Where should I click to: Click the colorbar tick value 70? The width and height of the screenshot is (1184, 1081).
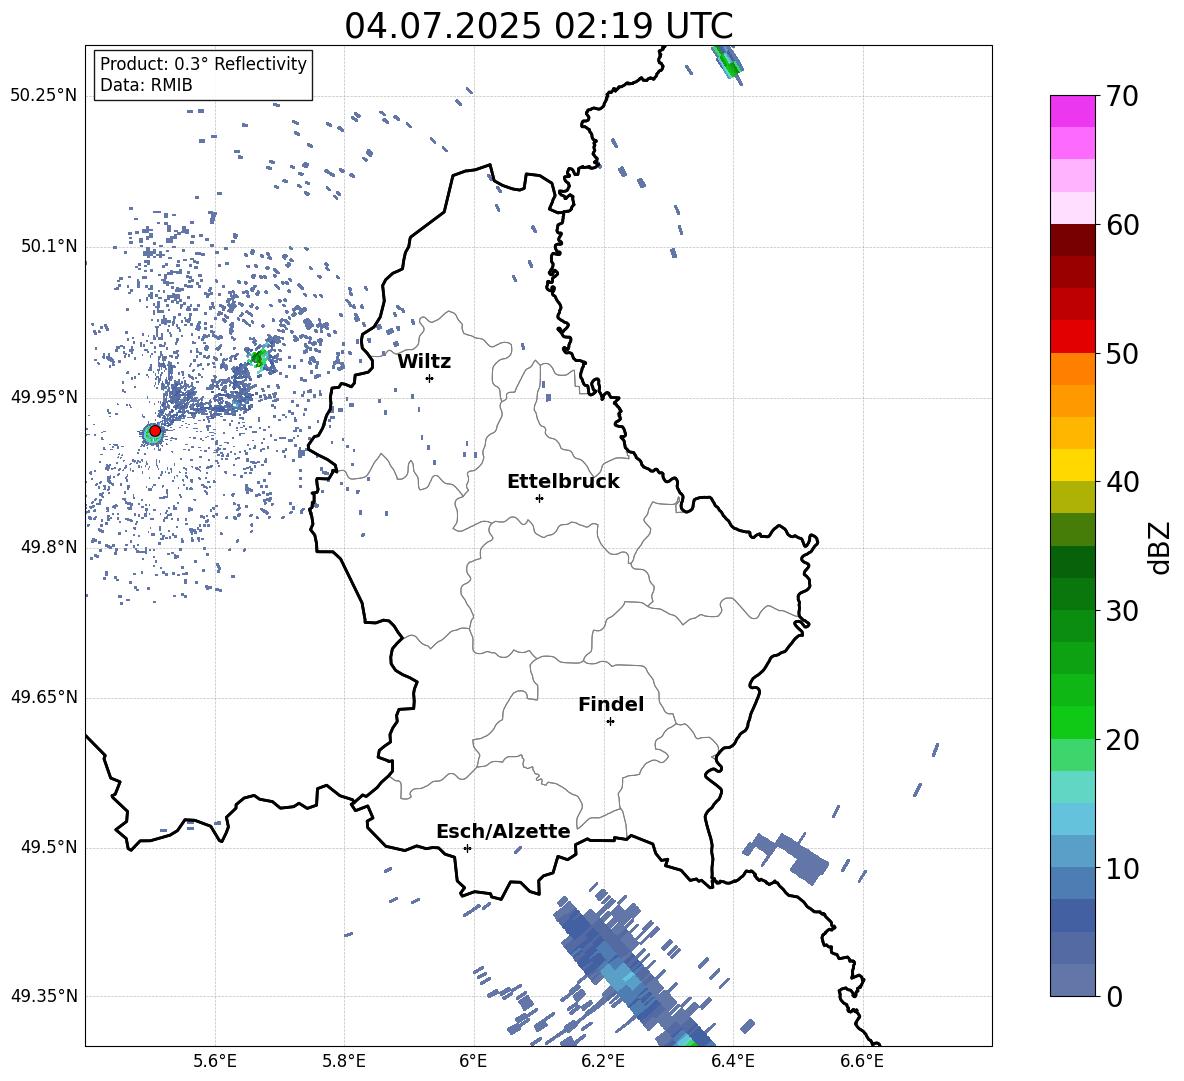1122,97
